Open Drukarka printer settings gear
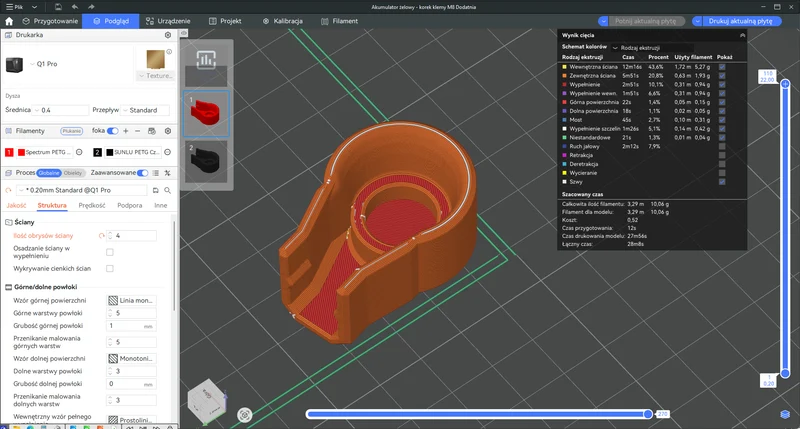 pyautogui.click(x=168, y=35)
